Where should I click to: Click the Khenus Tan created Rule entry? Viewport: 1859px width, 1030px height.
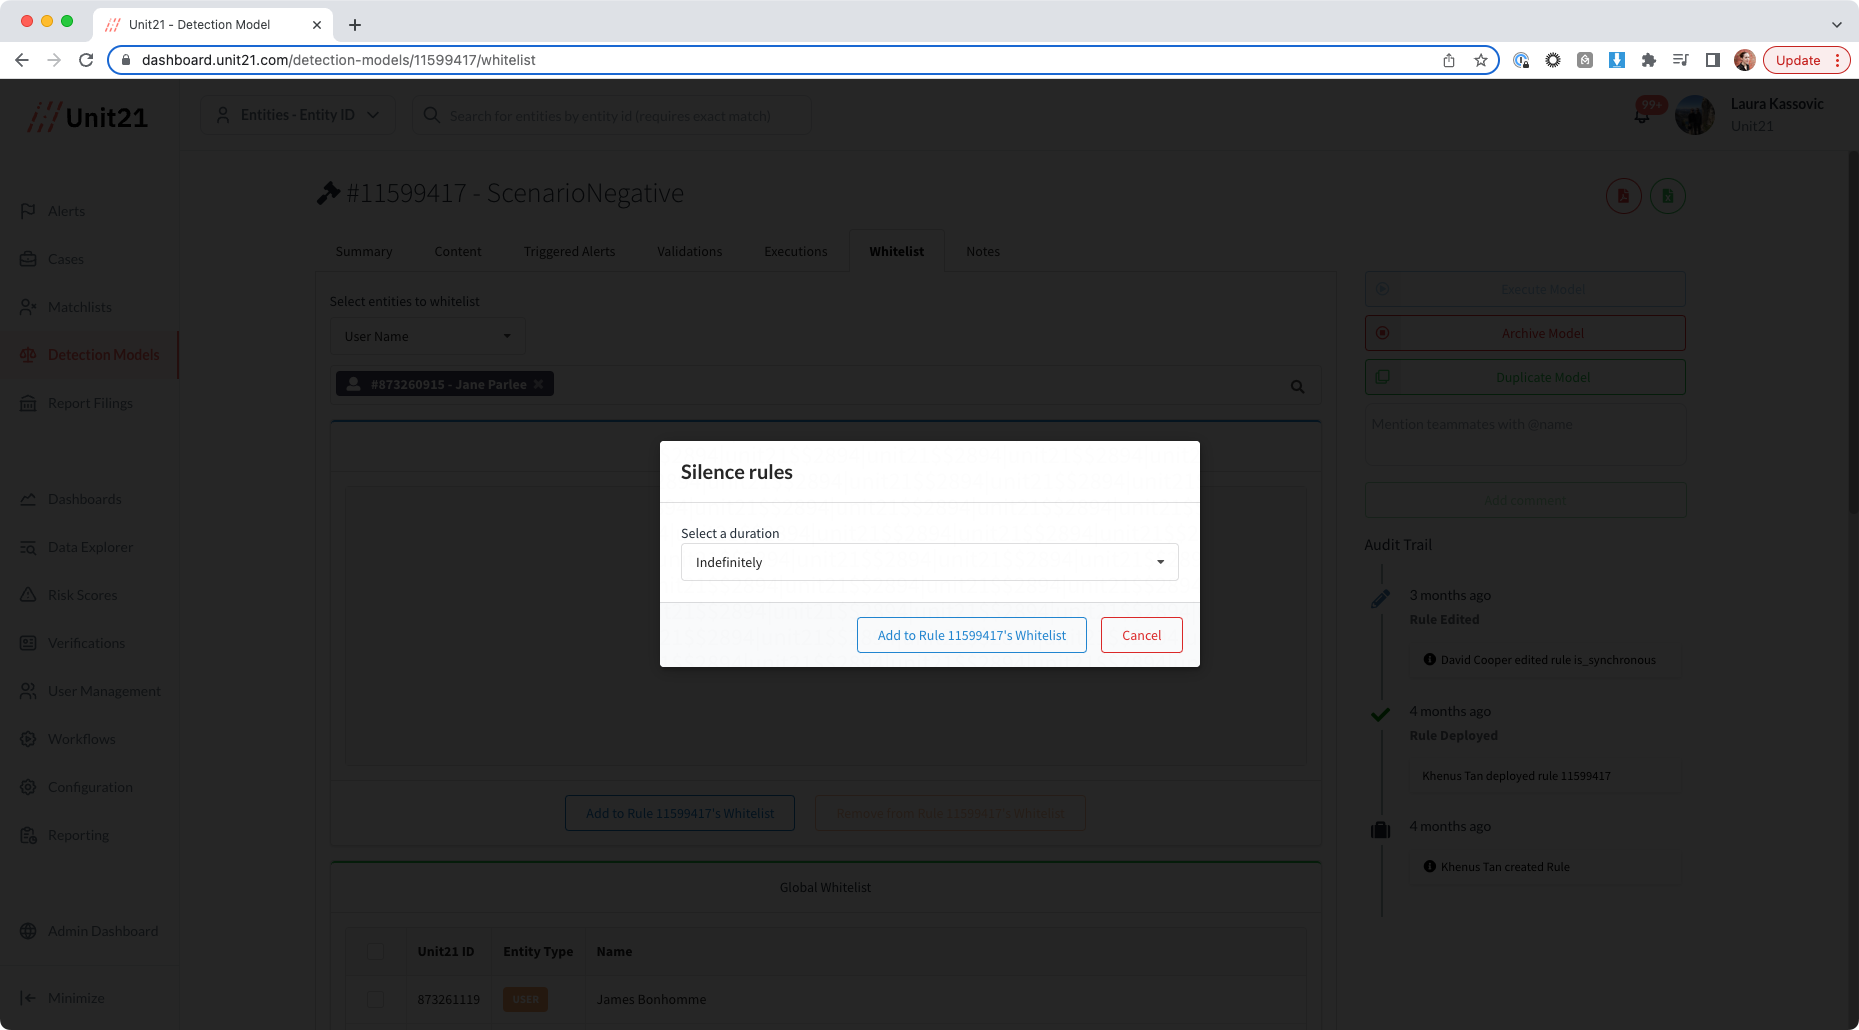(x=1505, y=867)
